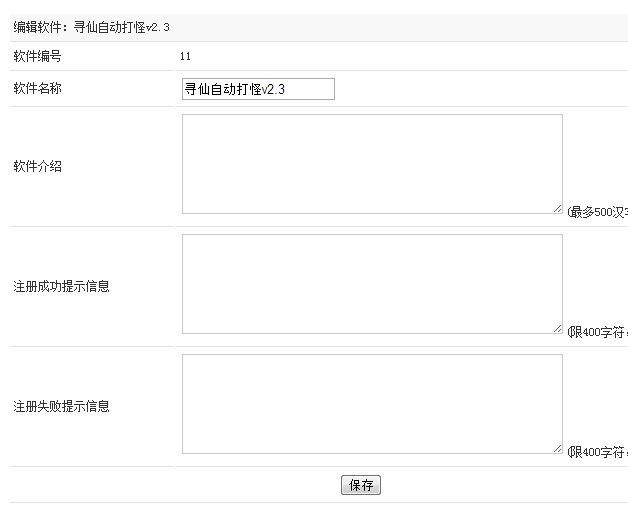Click the 注册失败提示信息 label
The width and height of the screenshot is (628, 509).
61,406
